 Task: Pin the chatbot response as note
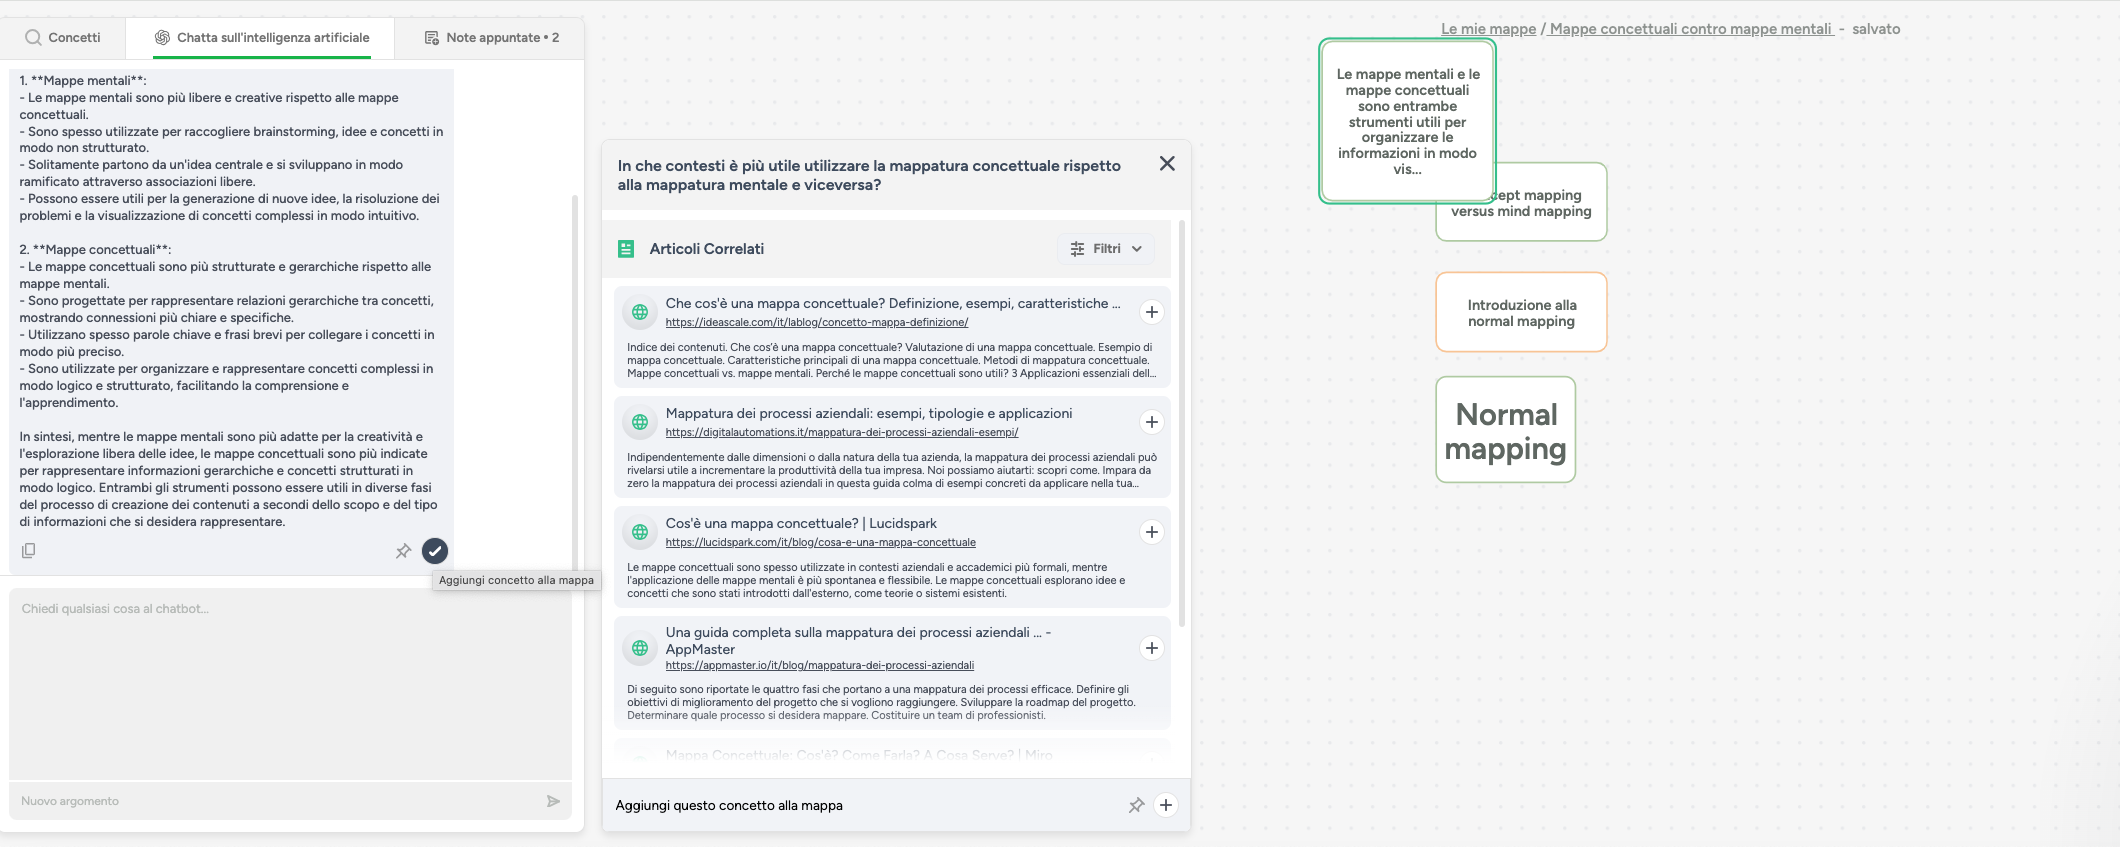(x=403, y=551)
